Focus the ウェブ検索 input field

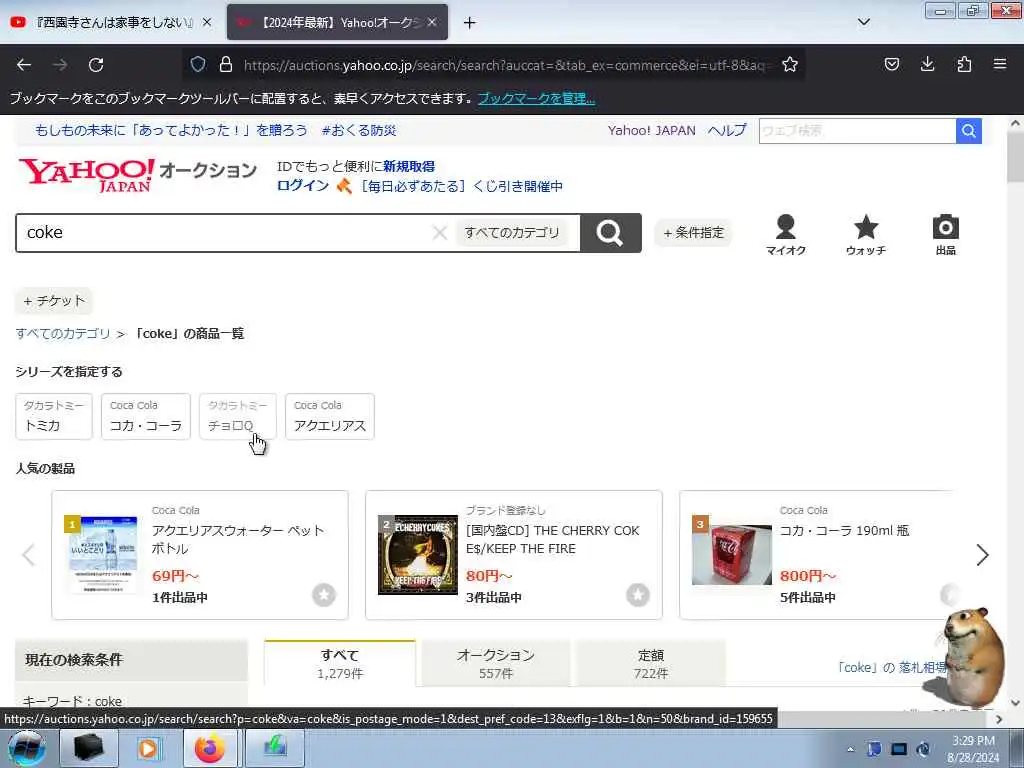(x=857, y=131)
